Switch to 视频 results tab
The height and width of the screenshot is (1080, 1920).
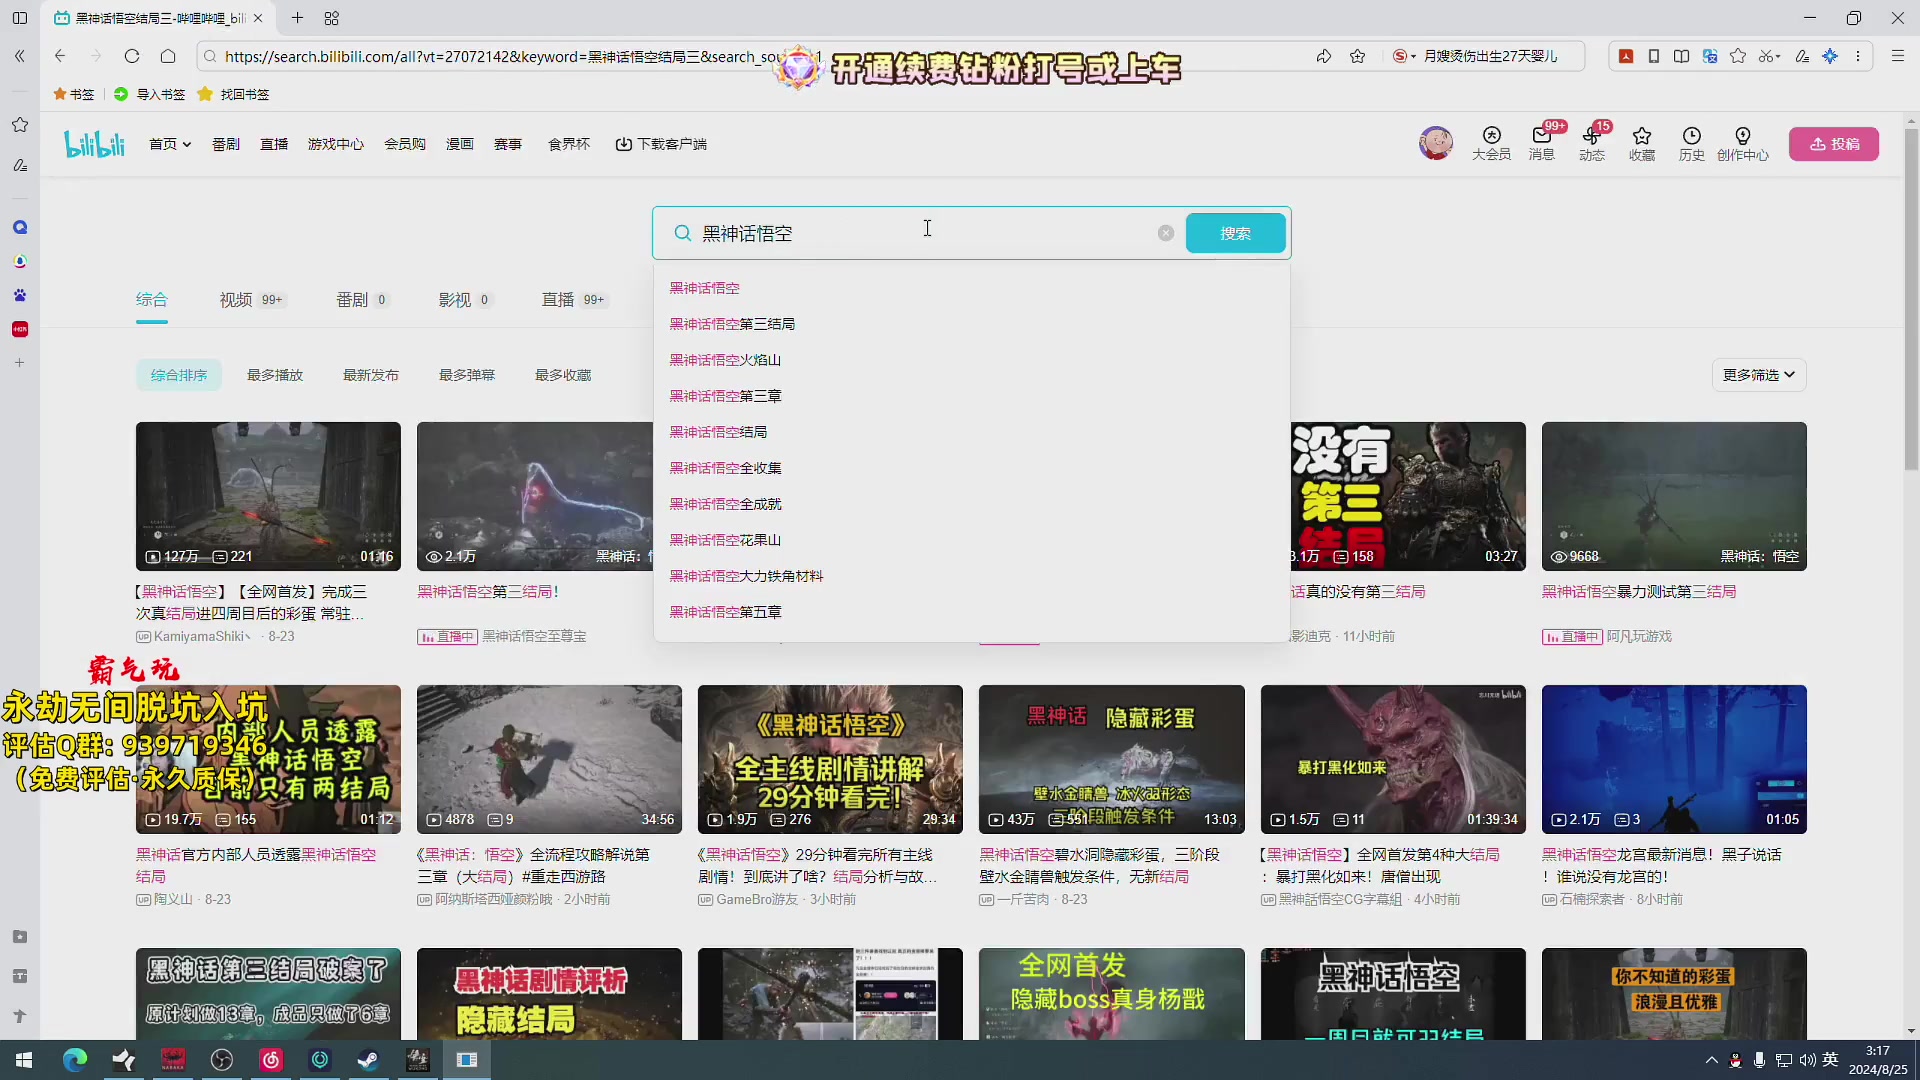251,300
